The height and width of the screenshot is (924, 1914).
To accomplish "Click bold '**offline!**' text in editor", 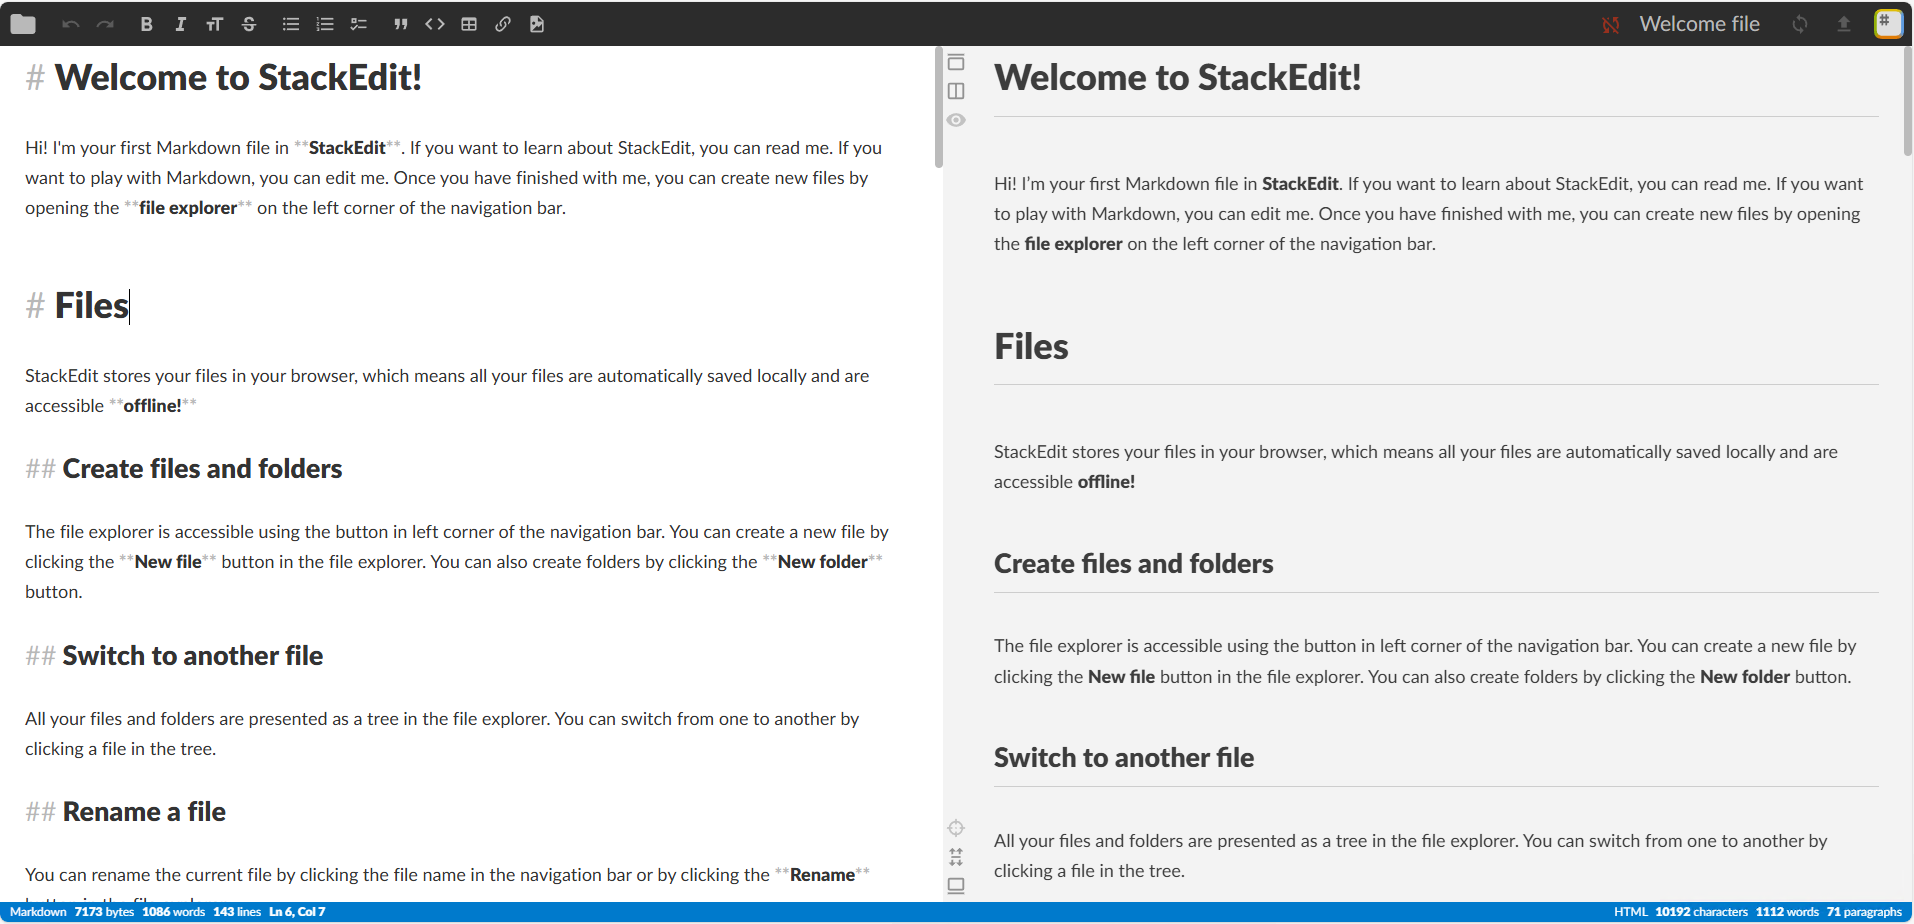I will pyautogui.click(x=152, y=406).
